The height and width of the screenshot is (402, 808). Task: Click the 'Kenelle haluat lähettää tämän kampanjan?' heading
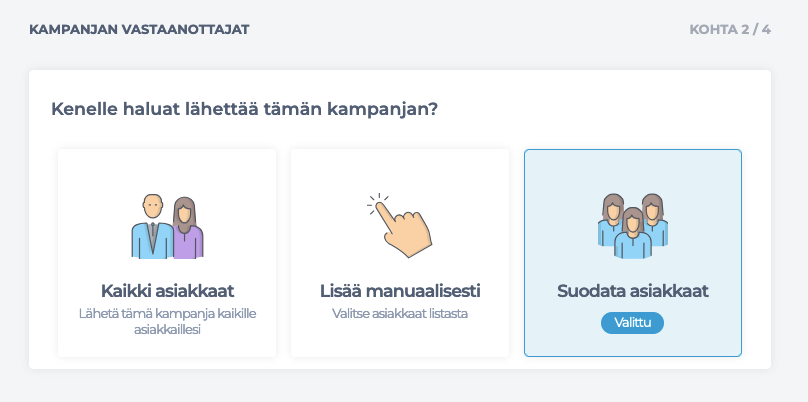pos(244,109)
